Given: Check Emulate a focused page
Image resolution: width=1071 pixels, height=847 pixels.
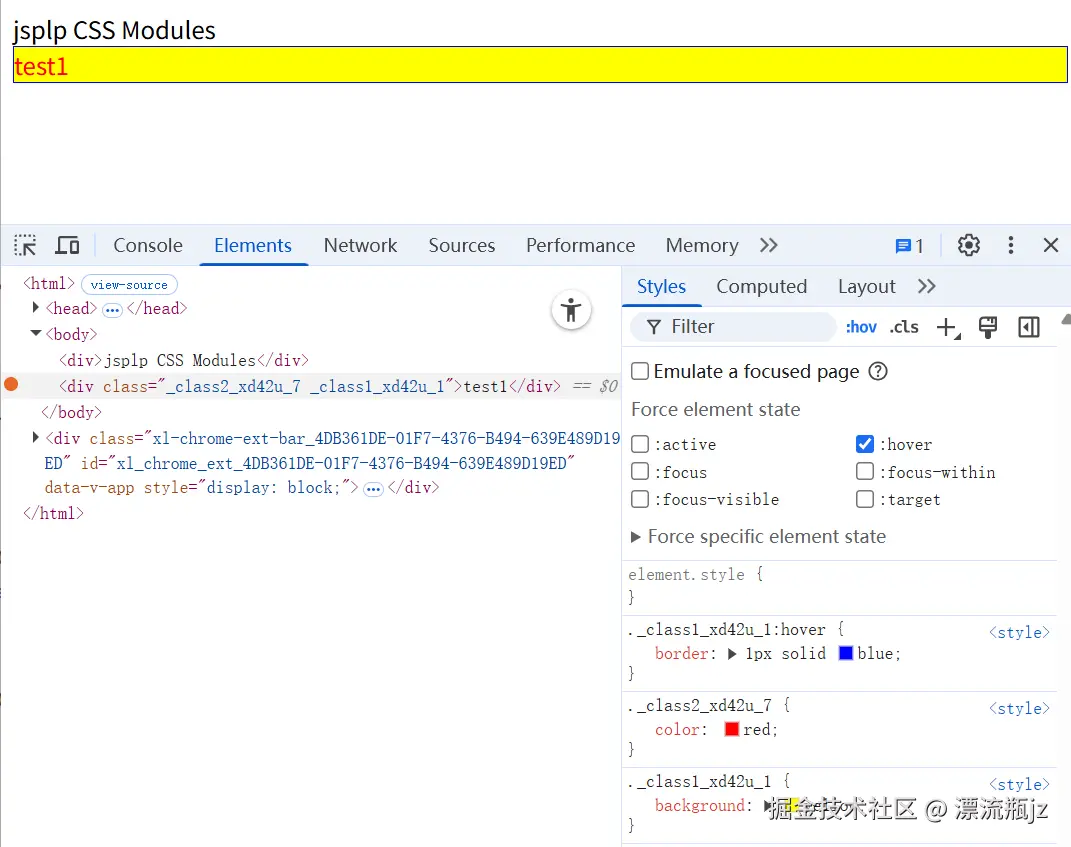Looking at the screenshot, I should (639, 371).
